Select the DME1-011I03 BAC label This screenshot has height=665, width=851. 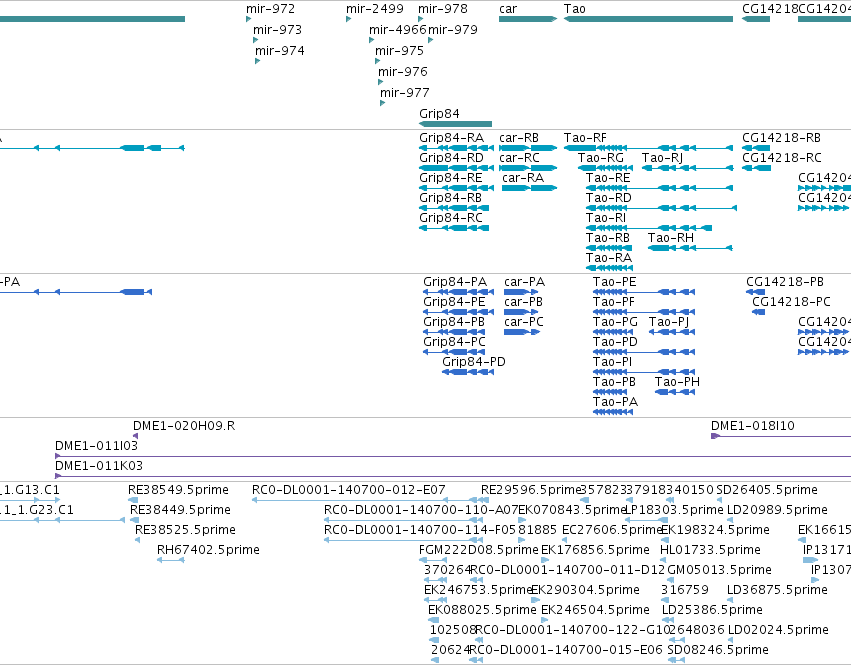97,446
